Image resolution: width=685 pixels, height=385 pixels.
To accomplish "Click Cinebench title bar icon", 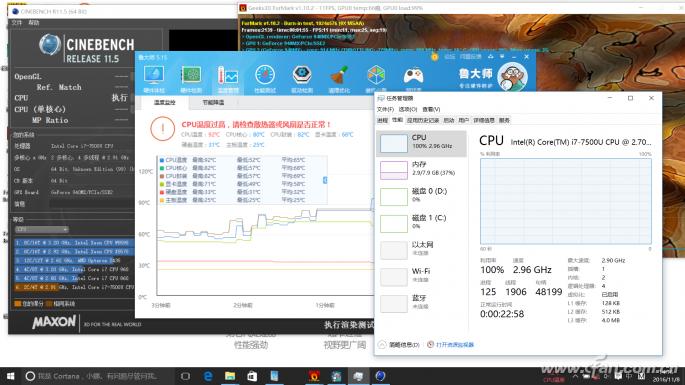I will tap(15, 11).
